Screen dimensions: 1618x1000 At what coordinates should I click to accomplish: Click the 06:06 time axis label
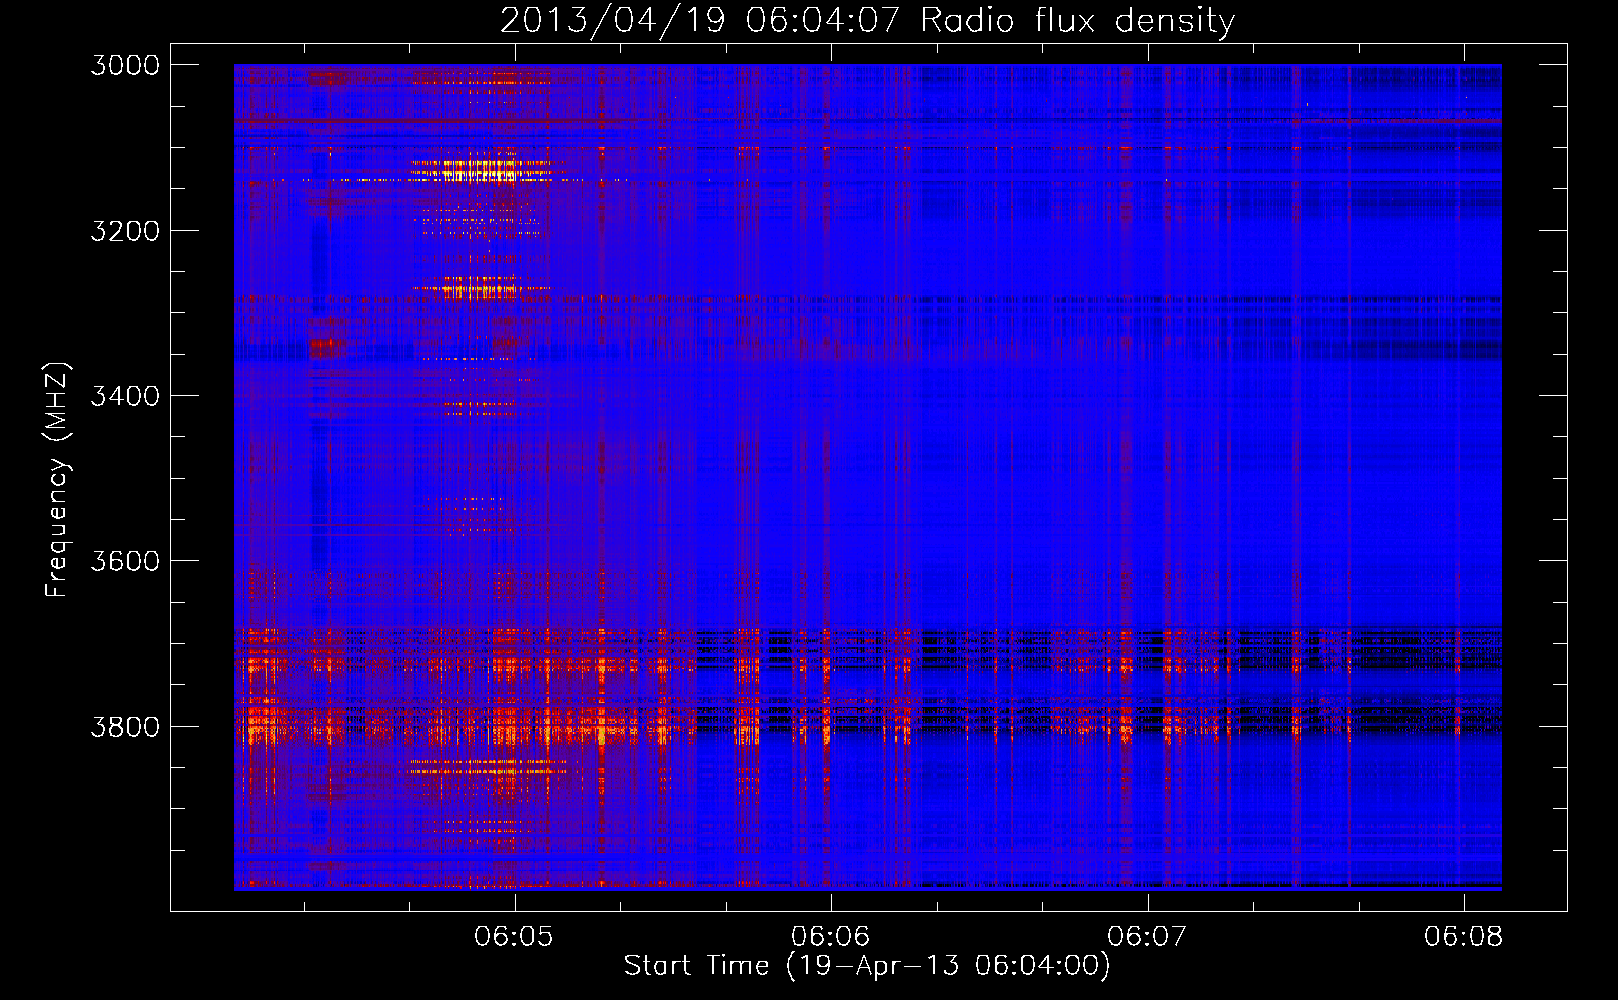(831, 937)
